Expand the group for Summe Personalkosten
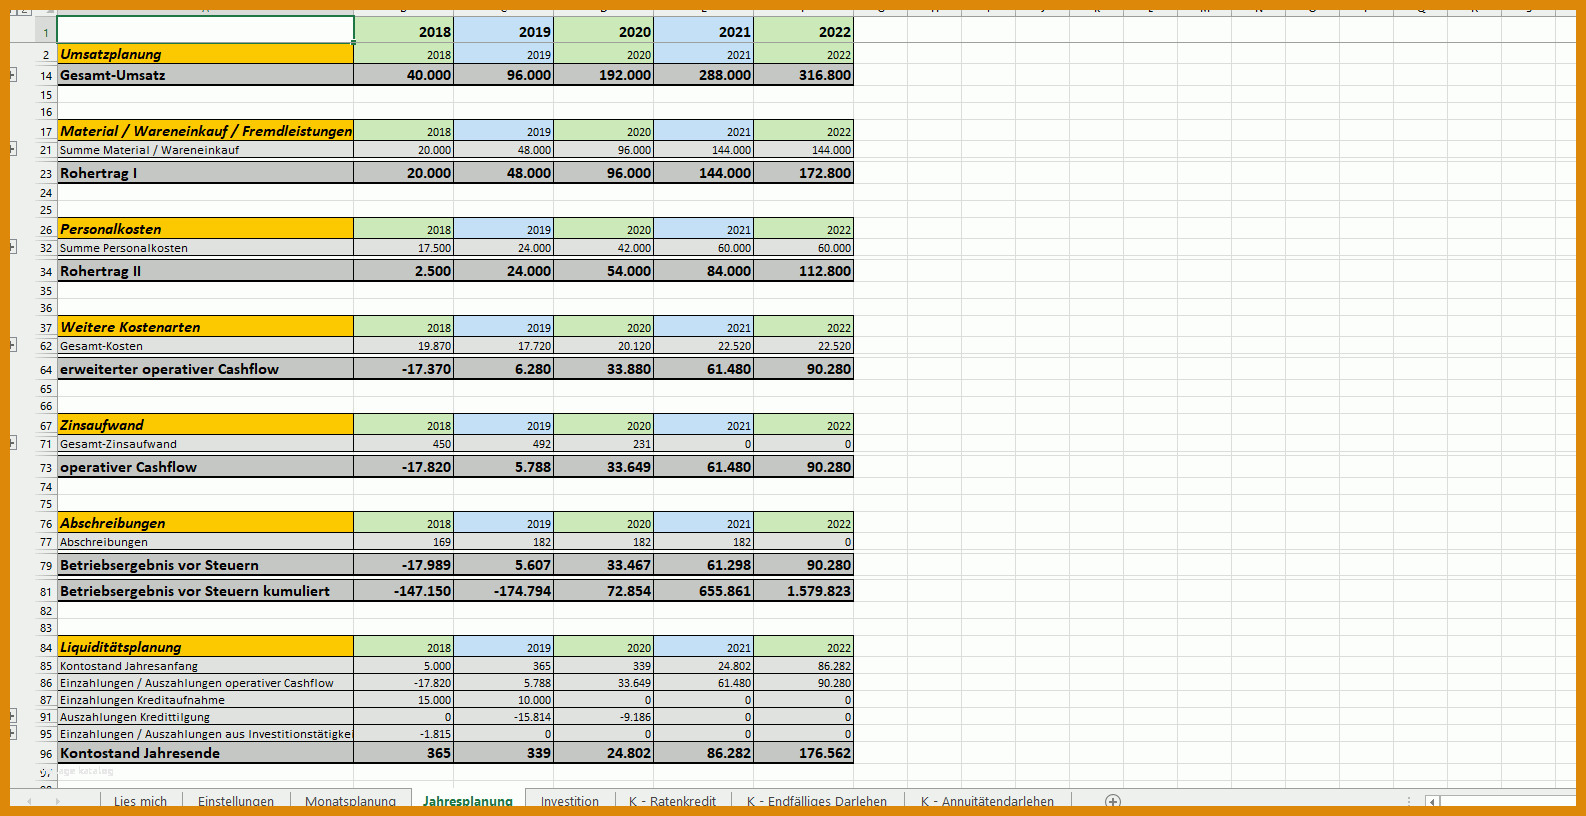1586x816 pixels. click(x=13, y=247)
